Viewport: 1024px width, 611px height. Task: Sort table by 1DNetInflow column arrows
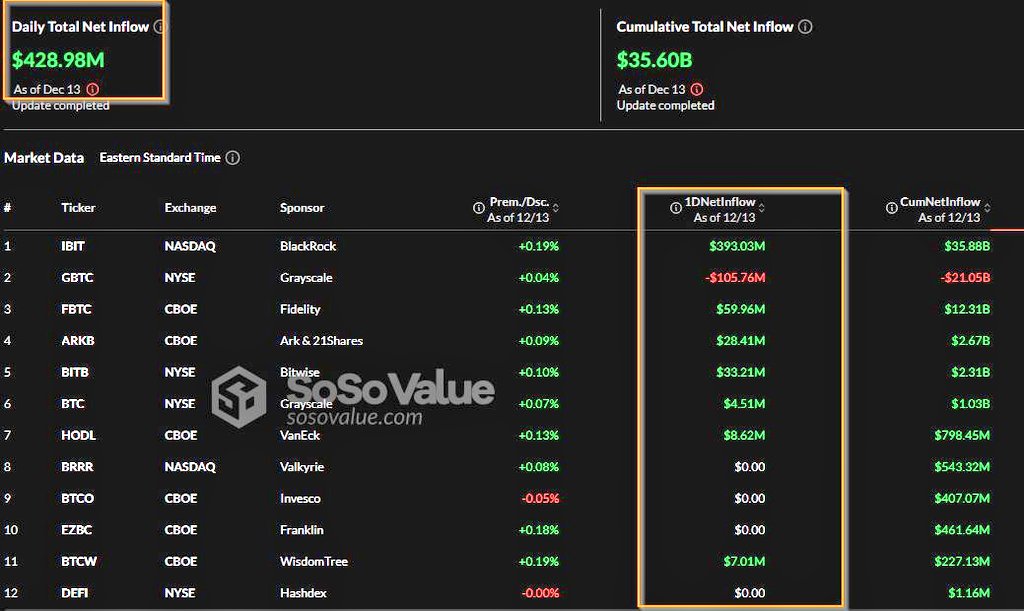761,208
